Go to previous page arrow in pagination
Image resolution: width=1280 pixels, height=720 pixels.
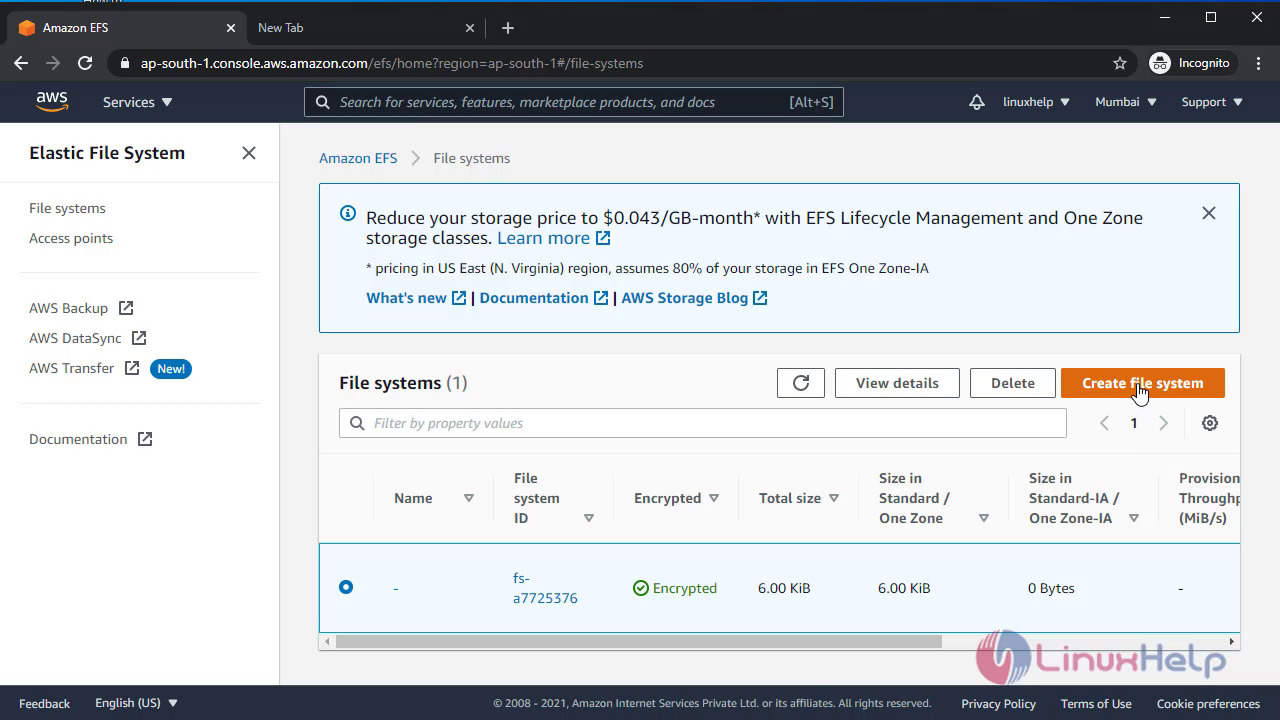pos(1104,423)
